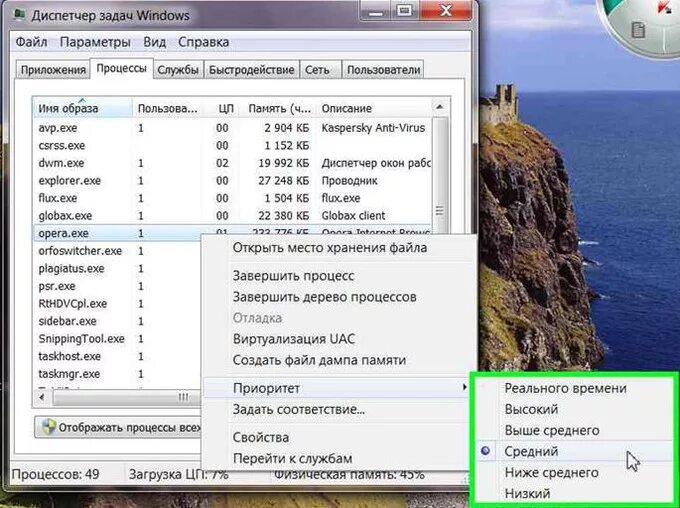Viewport: 680px width, 508px height.
Task: Select the sidebar.exe process row
Action: point(117,321)
